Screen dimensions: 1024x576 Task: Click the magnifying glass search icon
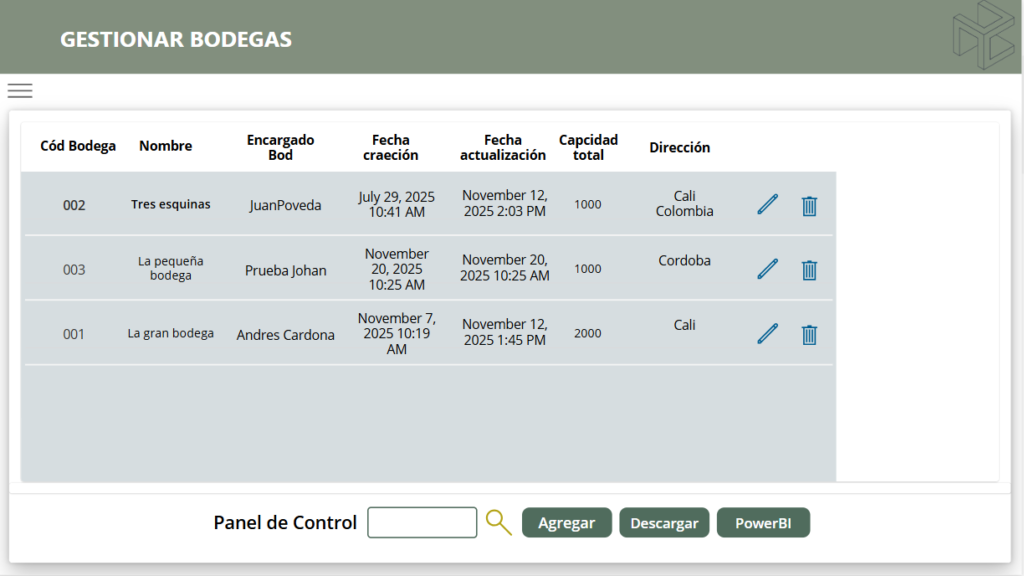click(498, 522)
